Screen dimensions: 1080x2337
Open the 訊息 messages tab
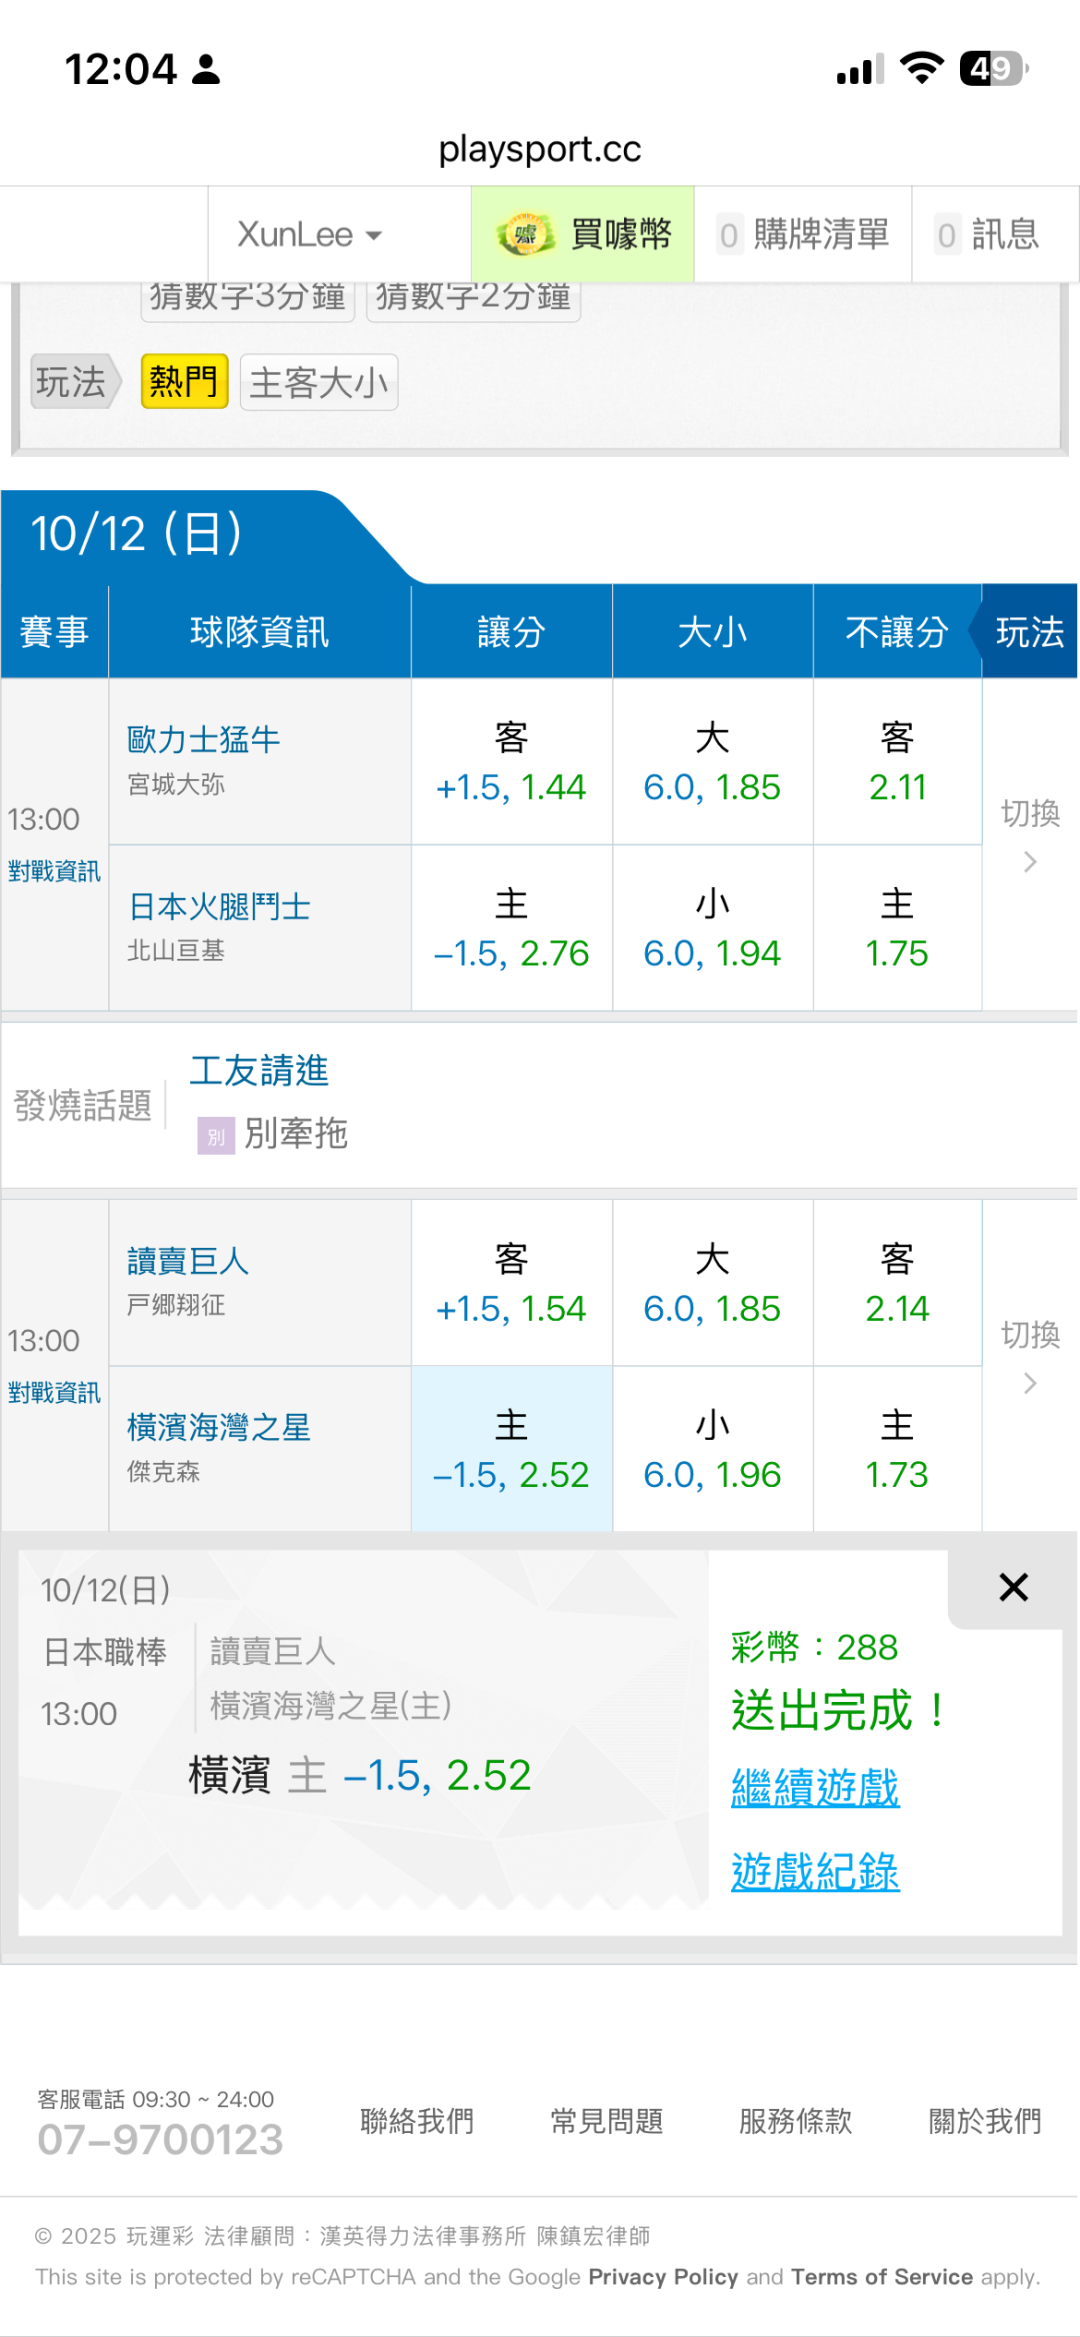click(x=988, y=235)
